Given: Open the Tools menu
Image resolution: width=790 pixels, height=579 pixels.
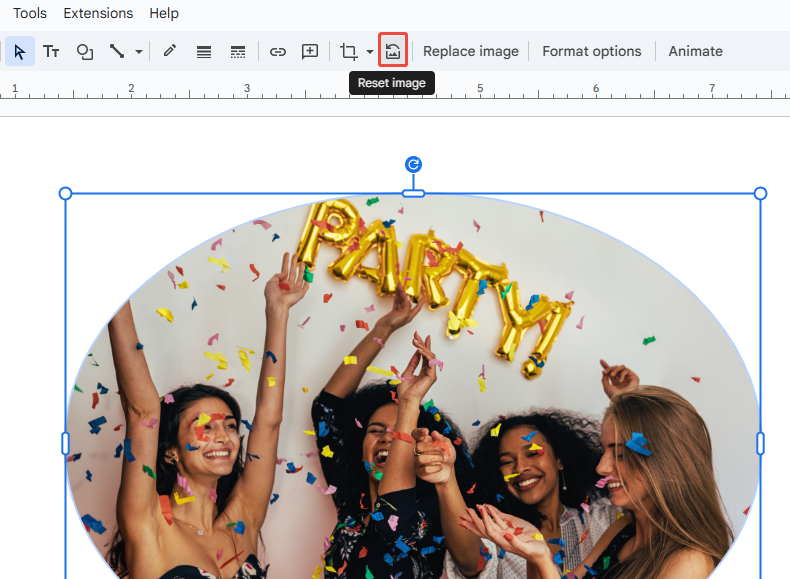Looking at the screenshot, I should click(x=30, y=13).
